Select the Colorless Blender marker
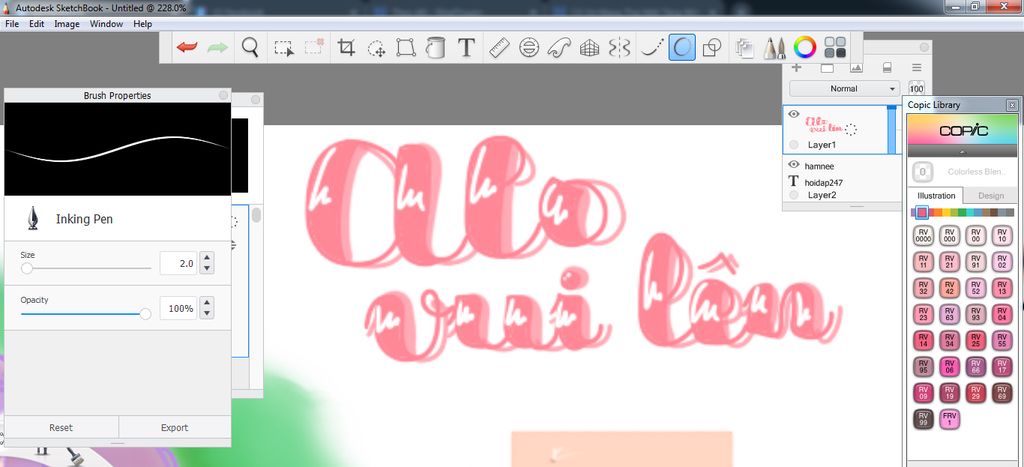 (922, 172)
